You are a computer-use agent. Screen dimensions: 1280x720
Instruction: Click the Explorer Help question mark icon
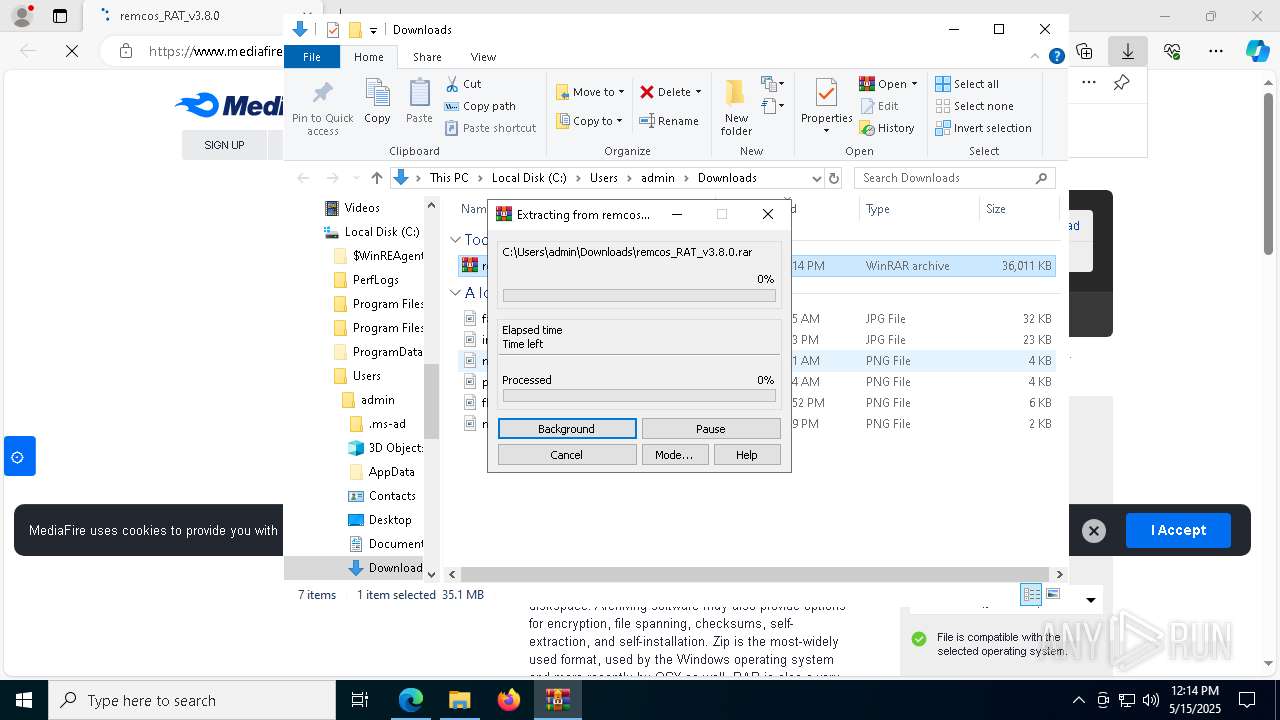[x=1056, y=57]
